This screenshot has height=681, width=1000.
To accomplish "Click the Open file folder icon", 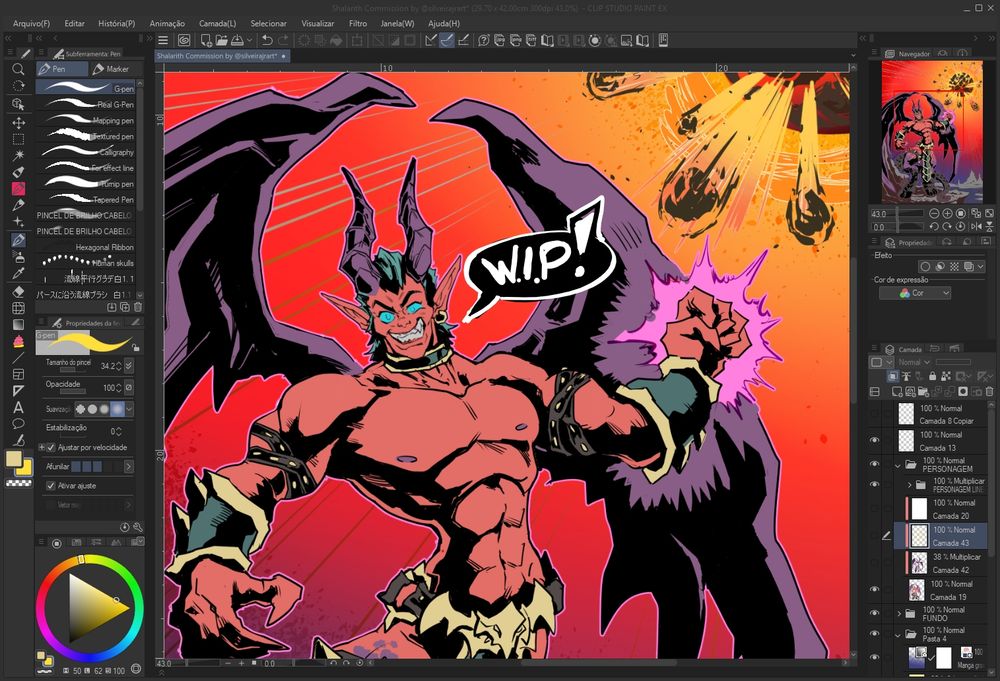I will (220, 40).
